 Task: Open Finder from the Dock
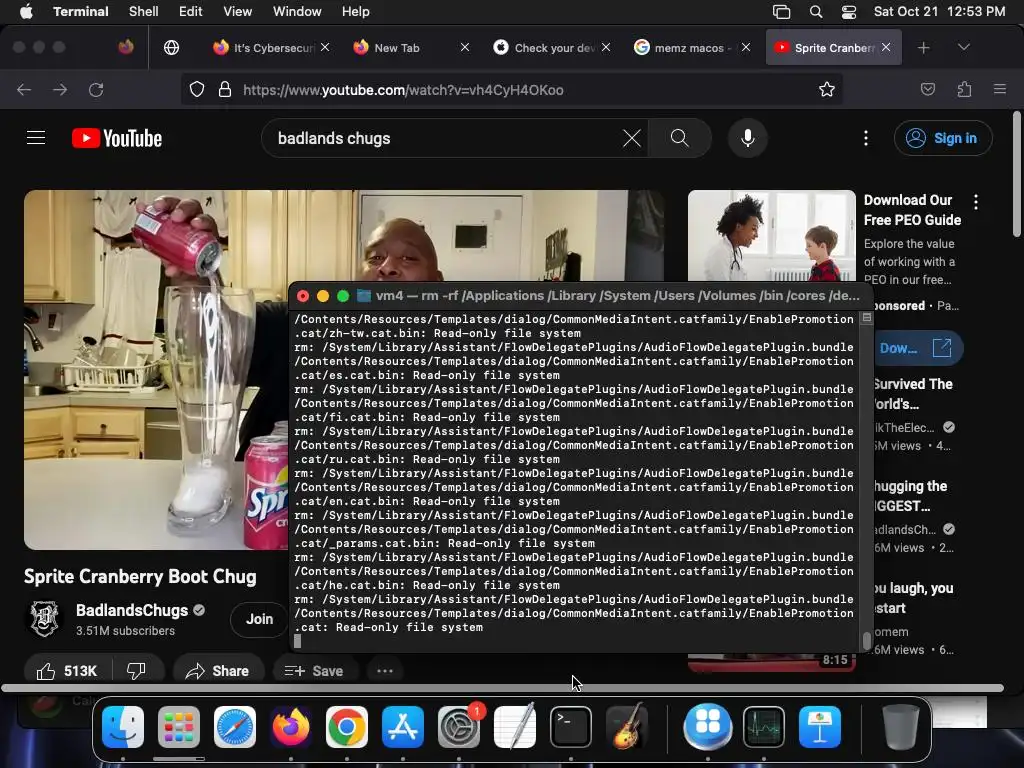[x=123, y=726]
